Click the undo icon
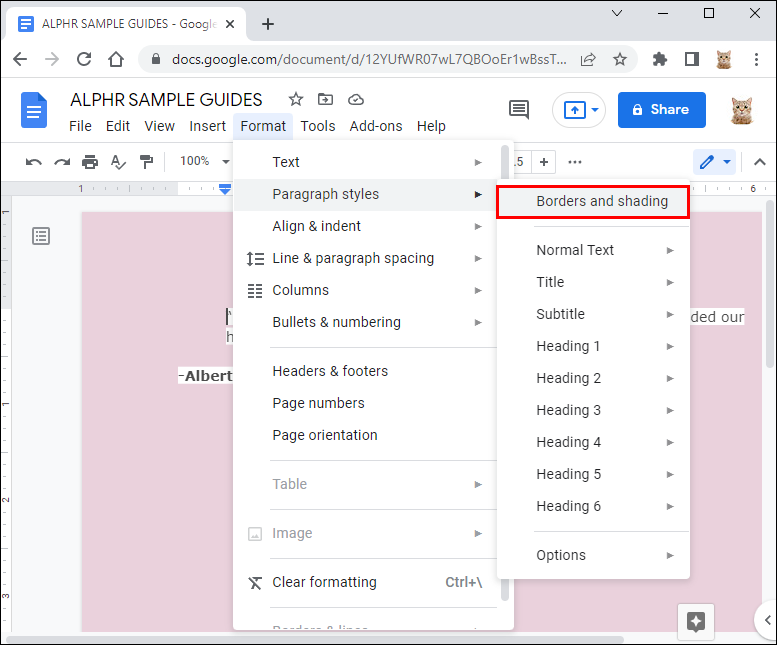The height and width of the screenshot is (645, 777). pos(34,162)
